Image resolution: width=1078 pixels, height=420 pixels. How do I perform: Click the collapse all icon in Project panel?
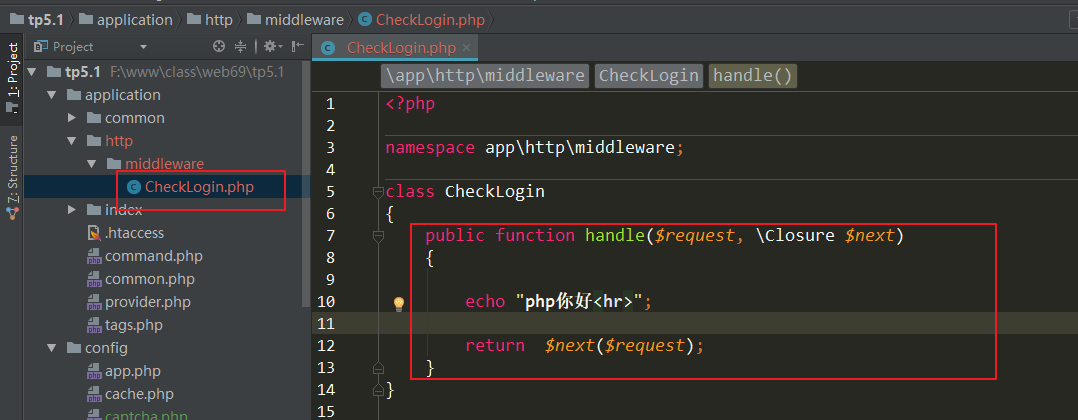pos(241,47)
